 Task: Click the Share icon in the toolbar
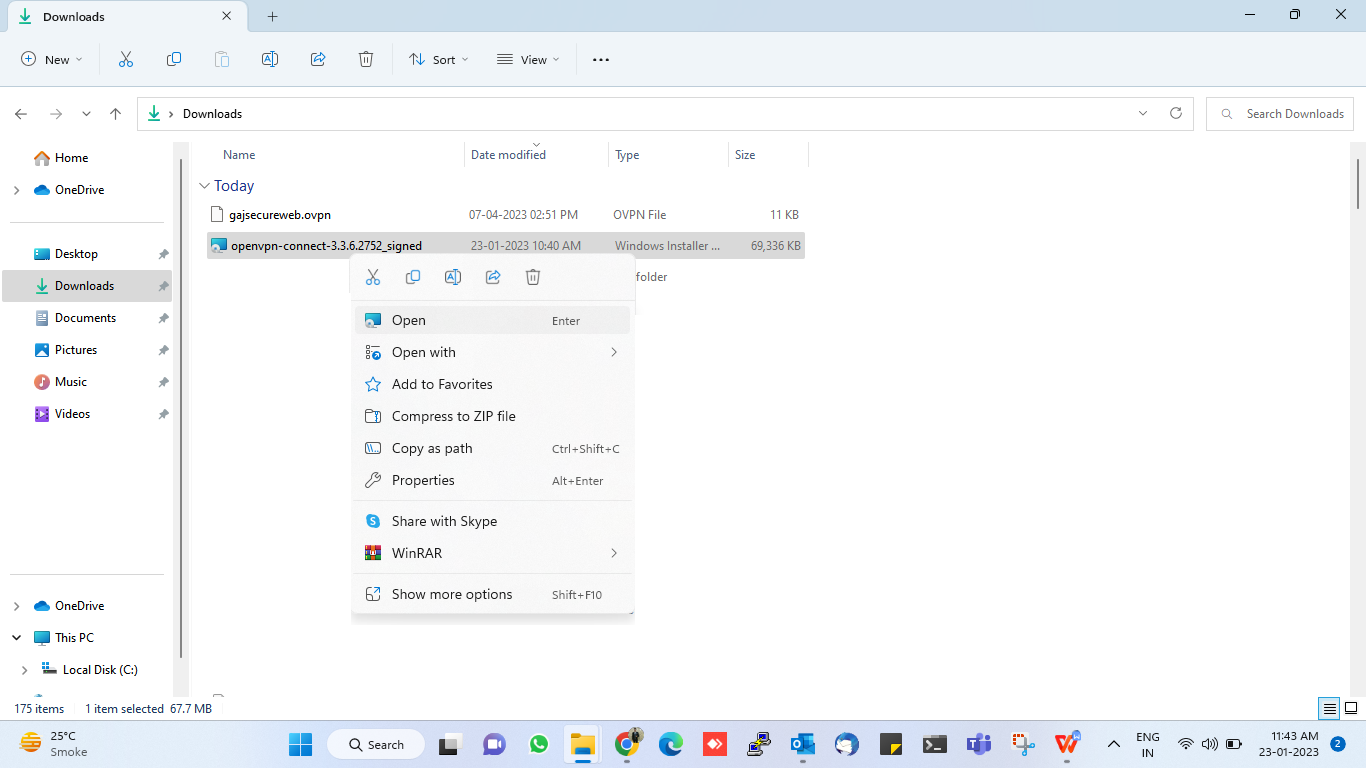(318, 60)
